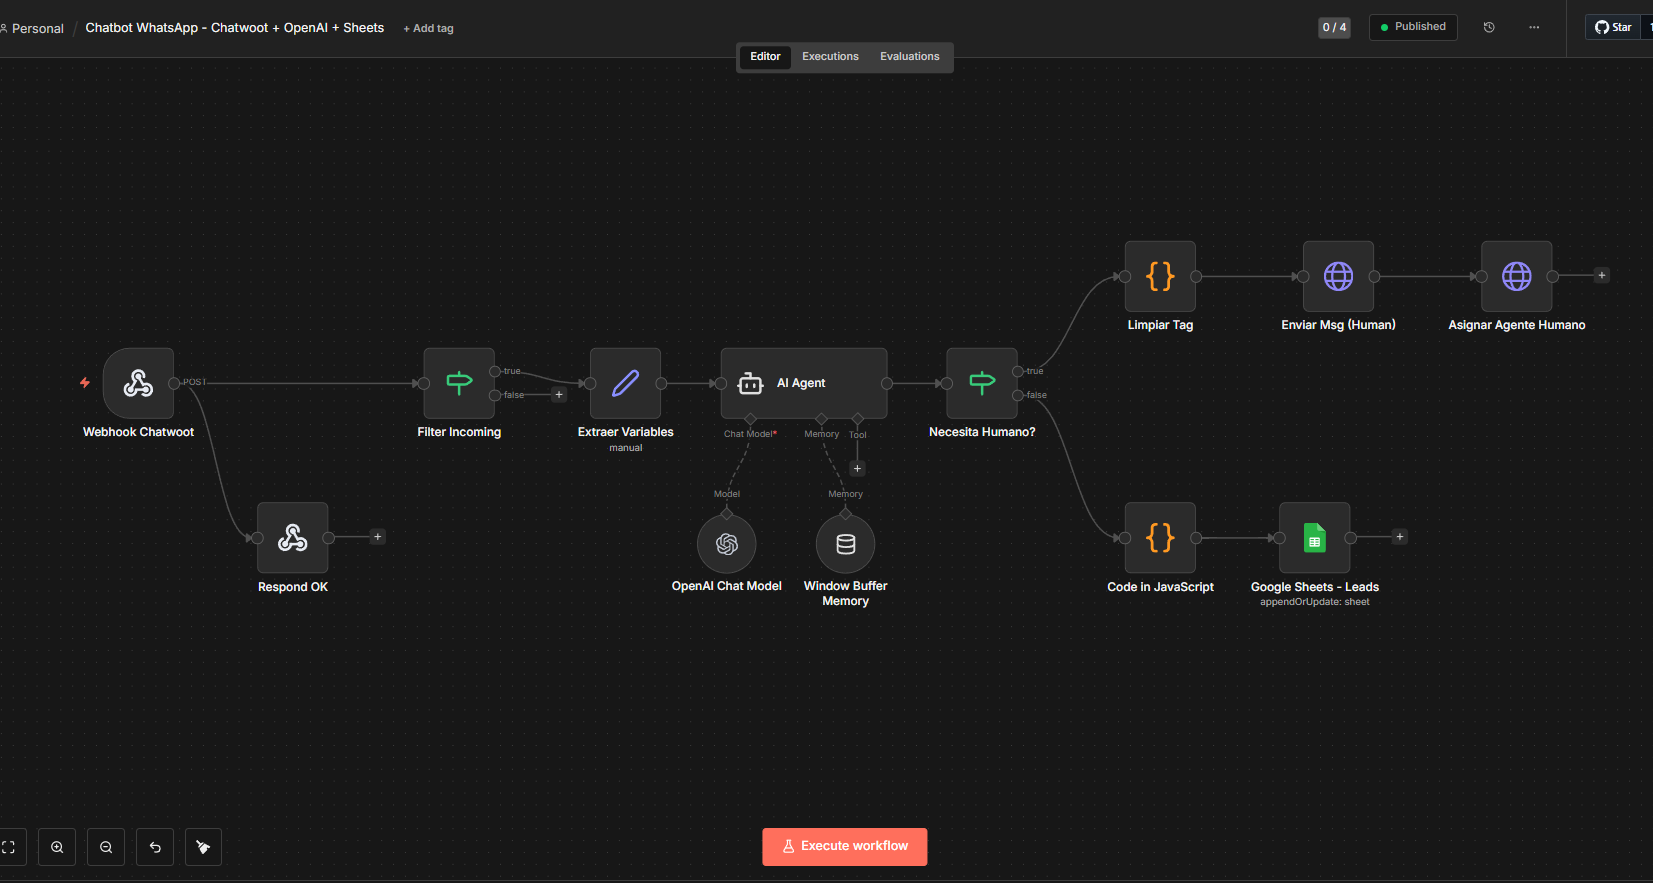Zoom in on the canvas
This screenshot has width=1653, height=883.
pos(57,847)
